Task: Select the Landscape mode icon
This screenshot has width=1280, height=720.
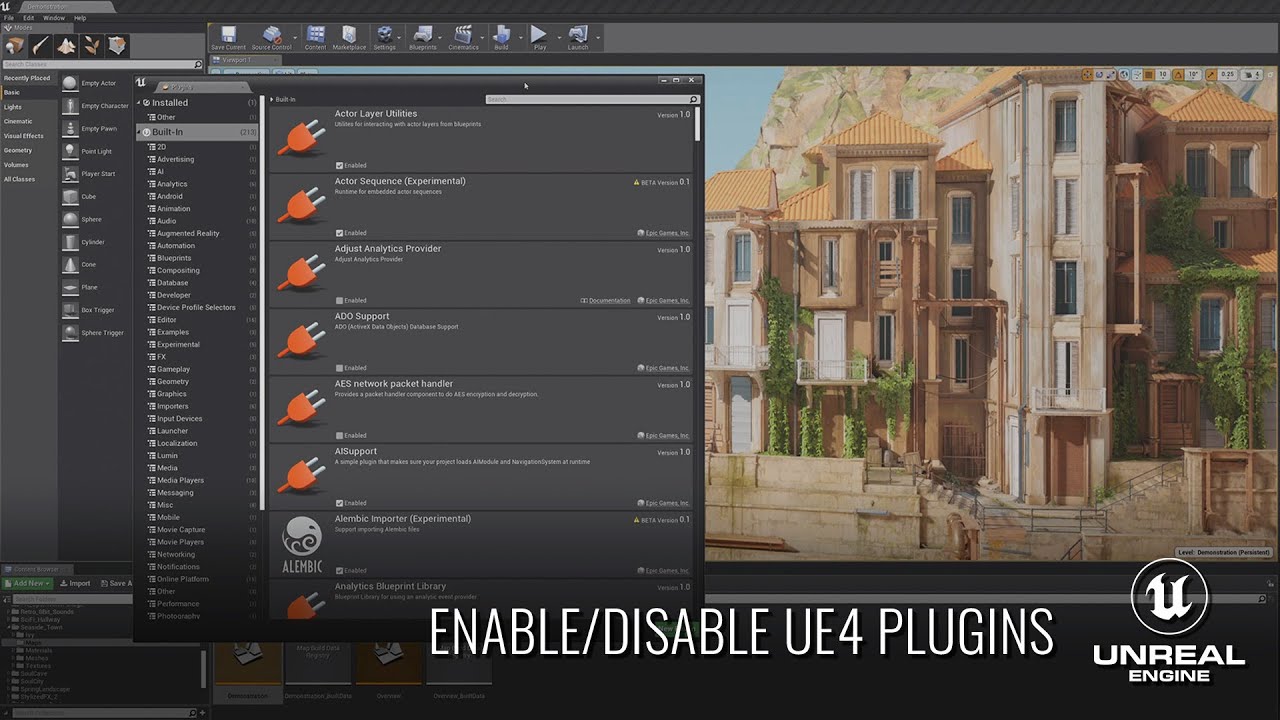Action: pyautogui.click(x=67, y=46)
